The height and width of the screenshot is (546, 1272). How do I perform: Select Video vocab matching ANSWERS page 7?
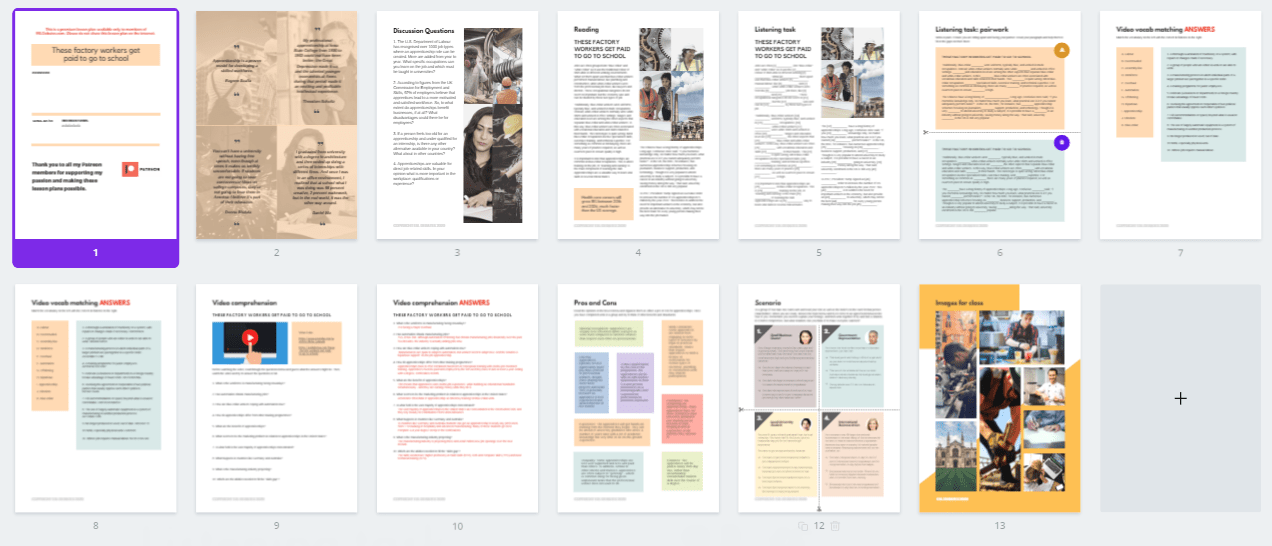pos(1181,125)
